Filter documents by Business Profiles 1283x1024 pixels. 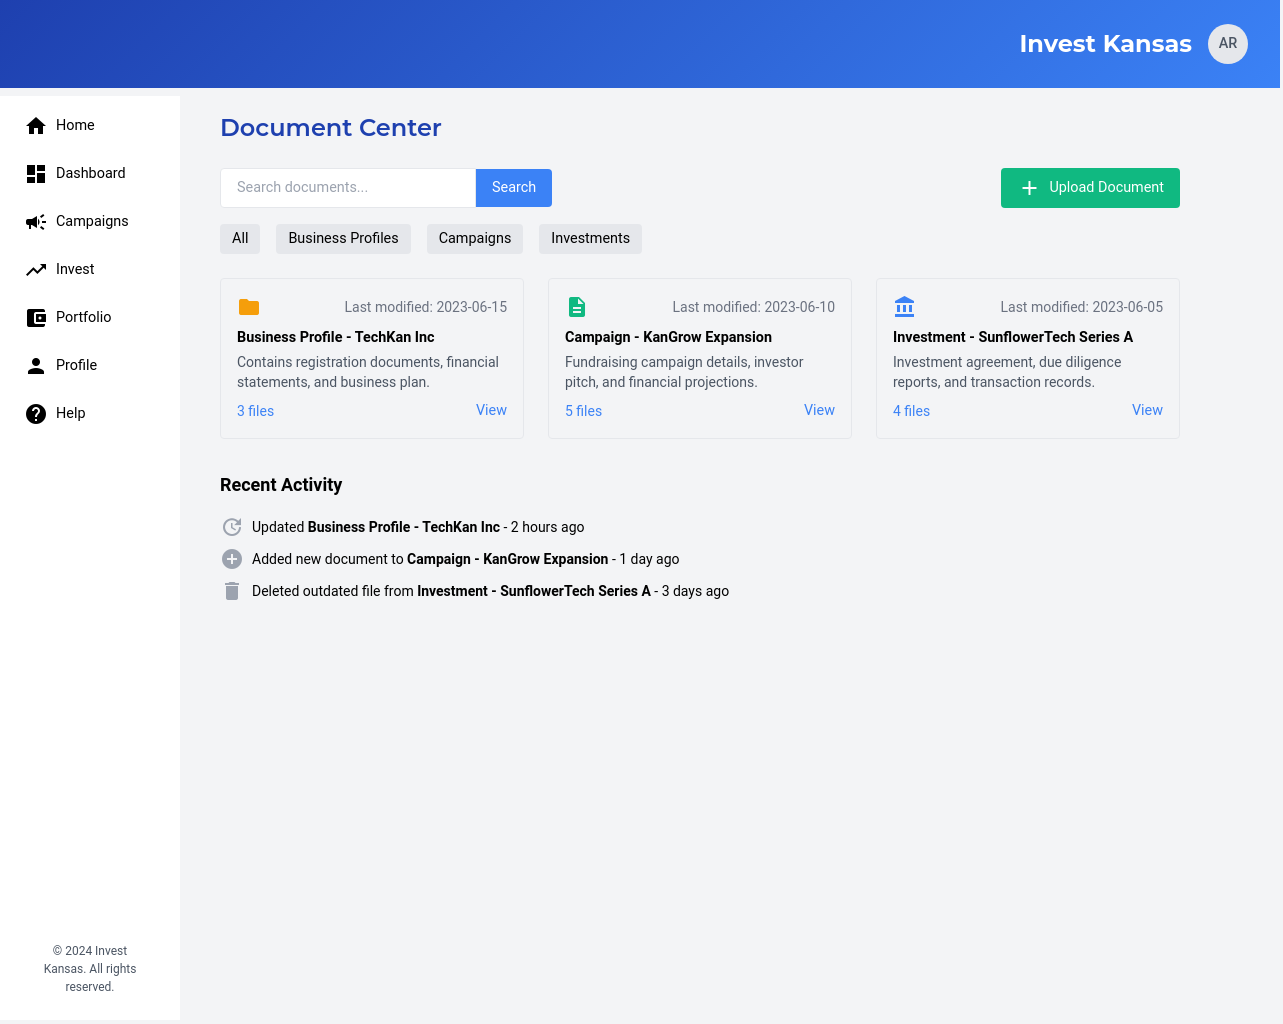[x=343, y=238]
